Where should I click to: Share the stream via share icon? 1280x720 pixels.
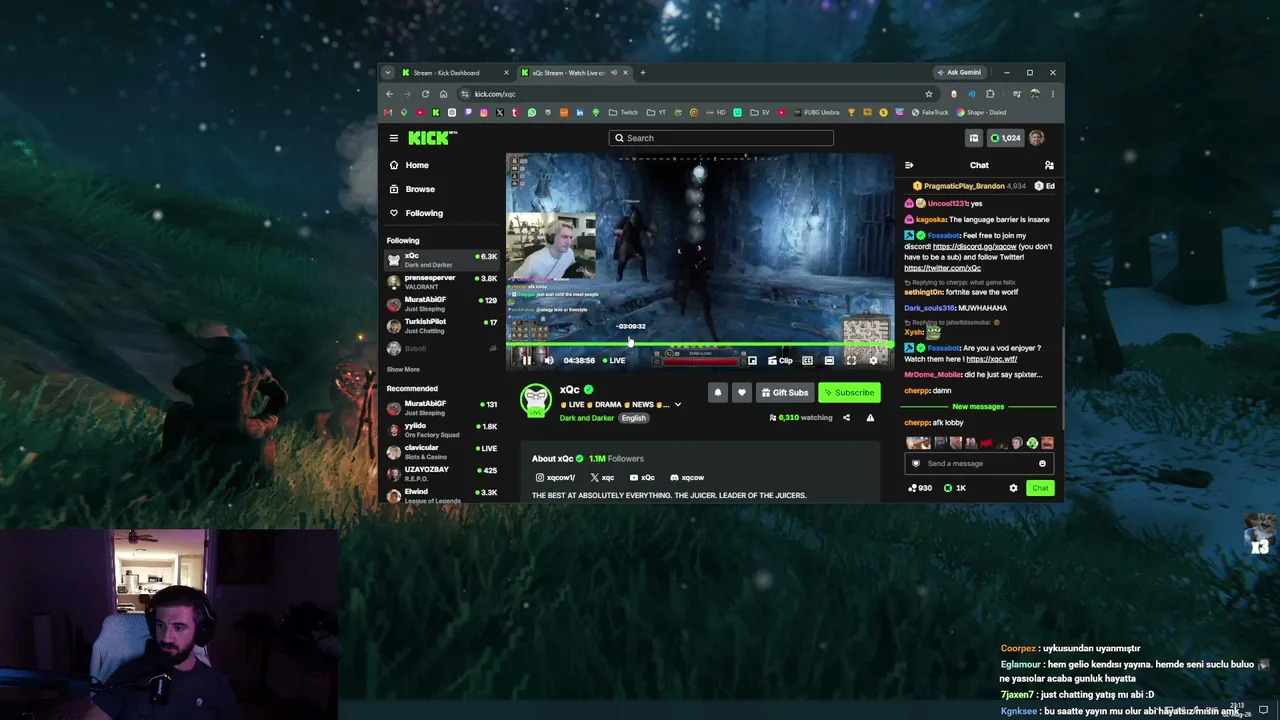point(846,418)
